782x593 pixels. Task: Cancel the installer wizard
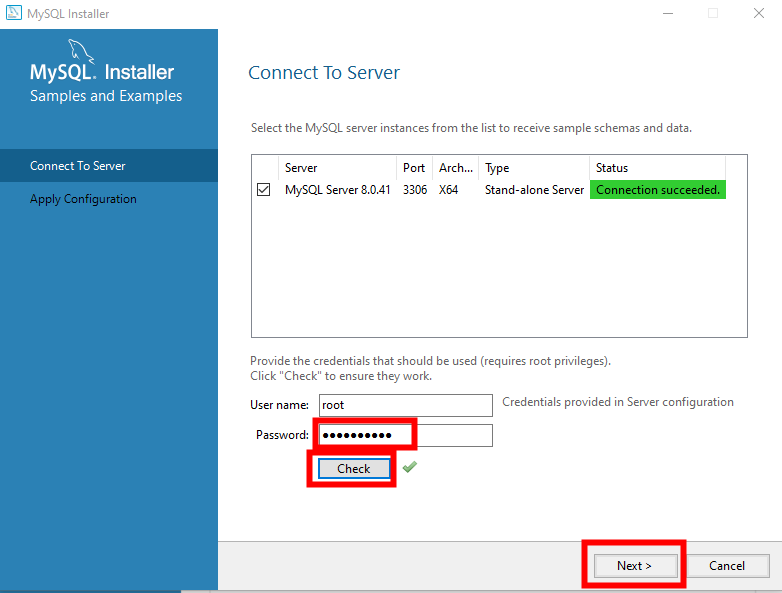727,566
